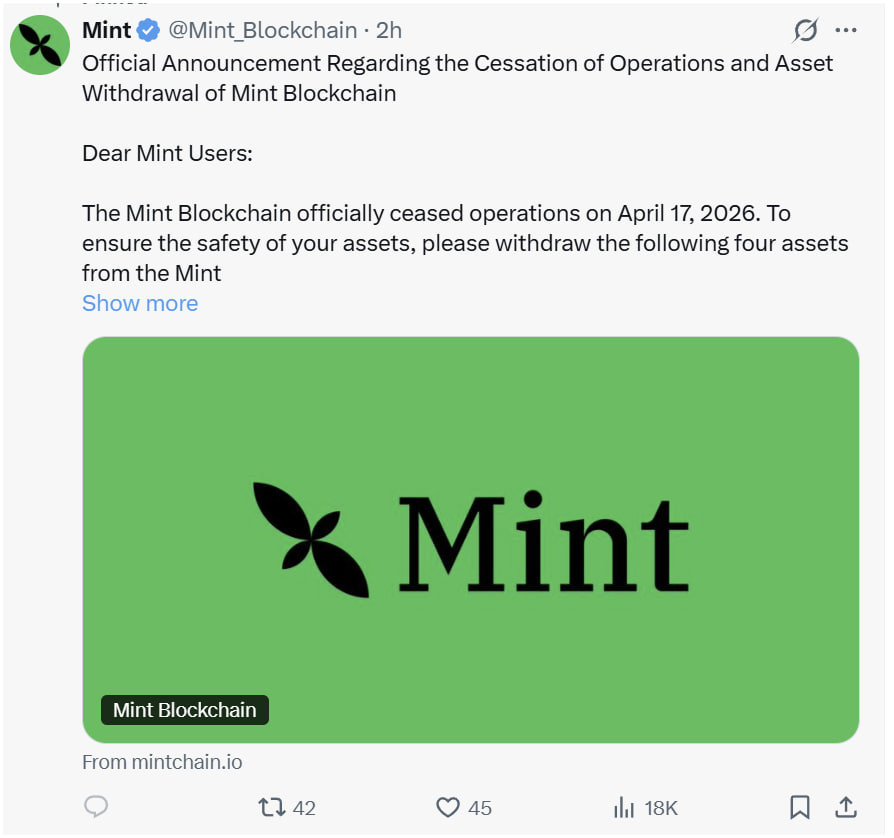Screen dimensions: 894x838
Task: Click the blue verified badge
Action: (149, 31)
